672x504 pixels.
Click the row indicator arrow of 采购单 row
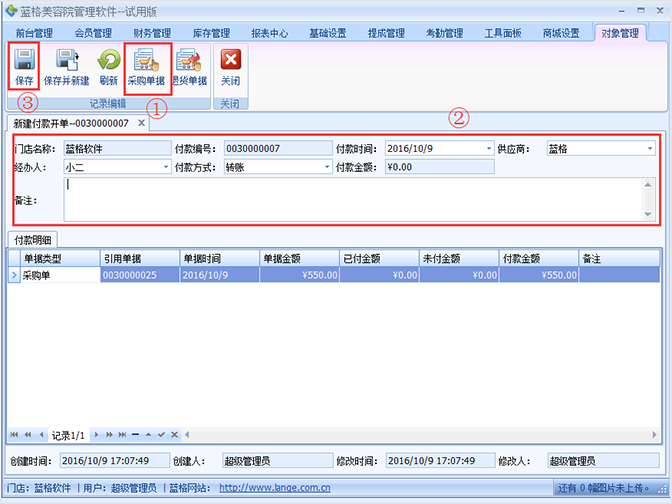[x=14, y=275]
